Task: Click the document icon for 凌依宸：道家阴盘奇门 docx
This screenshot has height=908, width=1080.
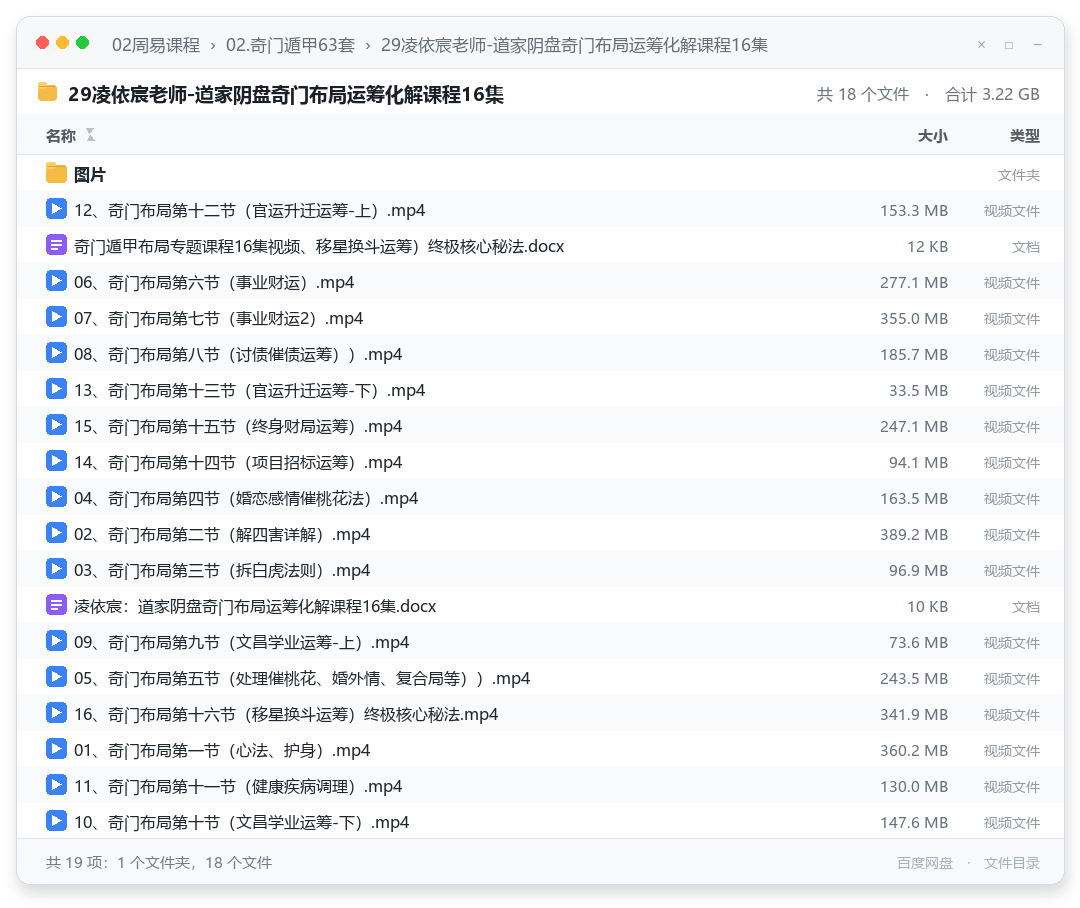Action: pyautogui.click(x=56, y=605)
